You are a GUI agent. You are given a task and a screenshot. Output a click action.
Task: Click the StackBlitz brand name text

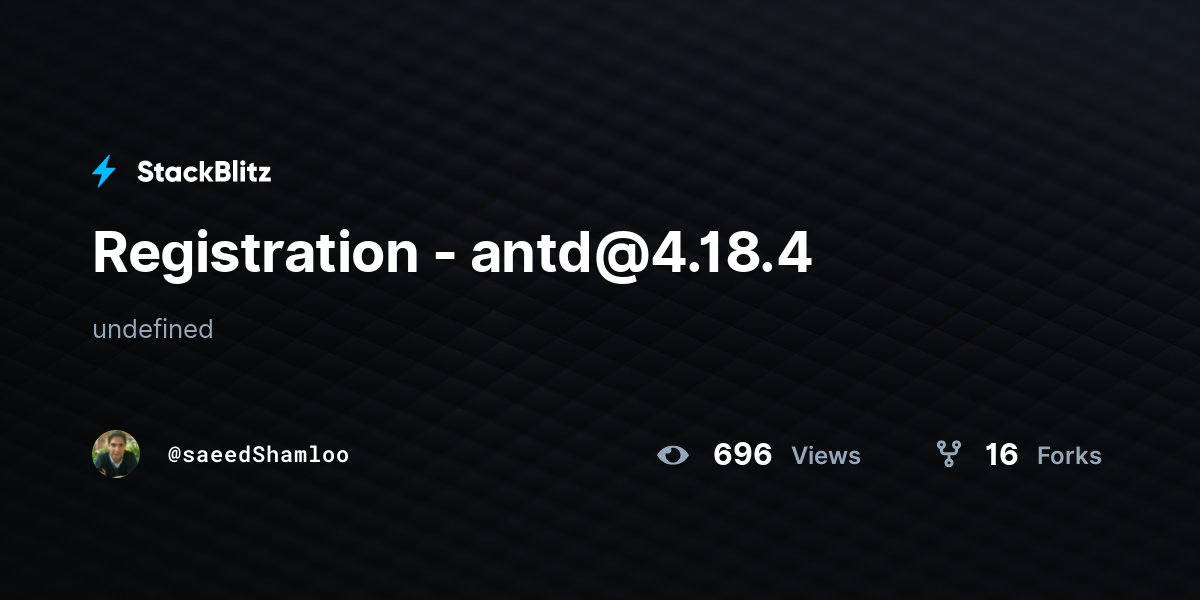[204, 172]
